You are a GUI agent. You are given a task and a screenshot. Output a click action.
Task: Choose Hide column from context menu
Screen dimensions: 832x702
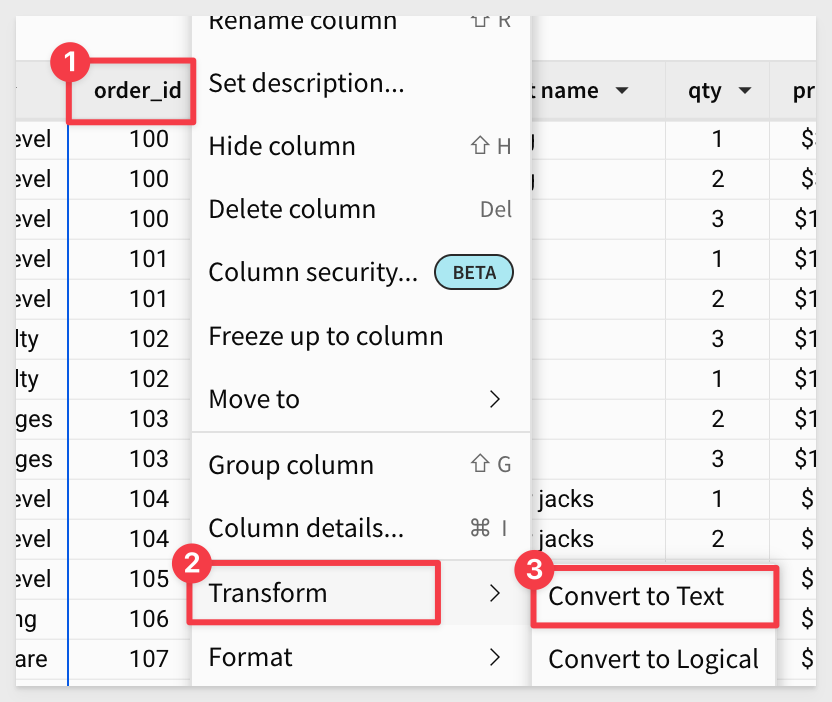pyautogui.click(x=361, y=146)
